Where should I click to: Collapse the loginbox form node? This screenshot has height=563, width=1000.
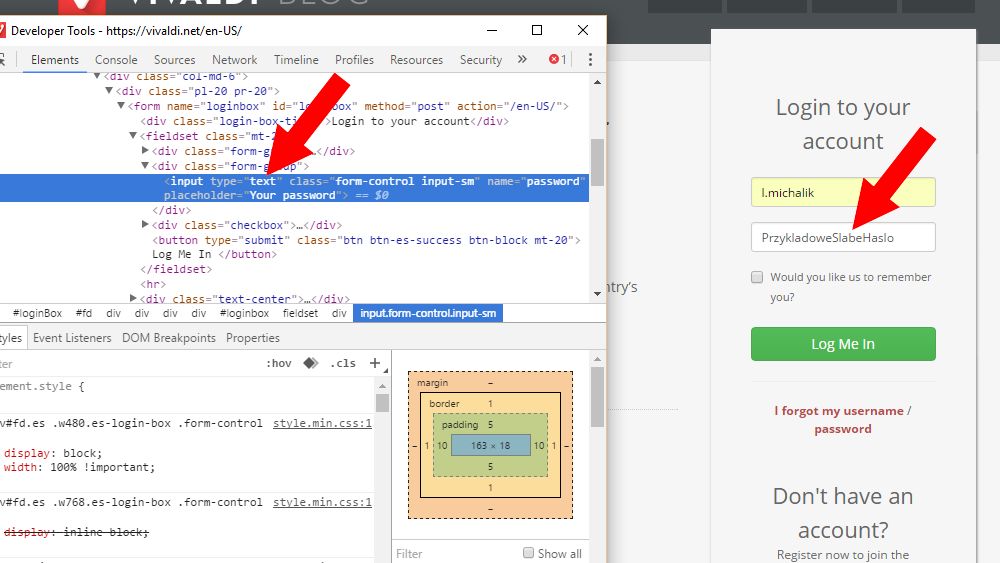(121, 105)
